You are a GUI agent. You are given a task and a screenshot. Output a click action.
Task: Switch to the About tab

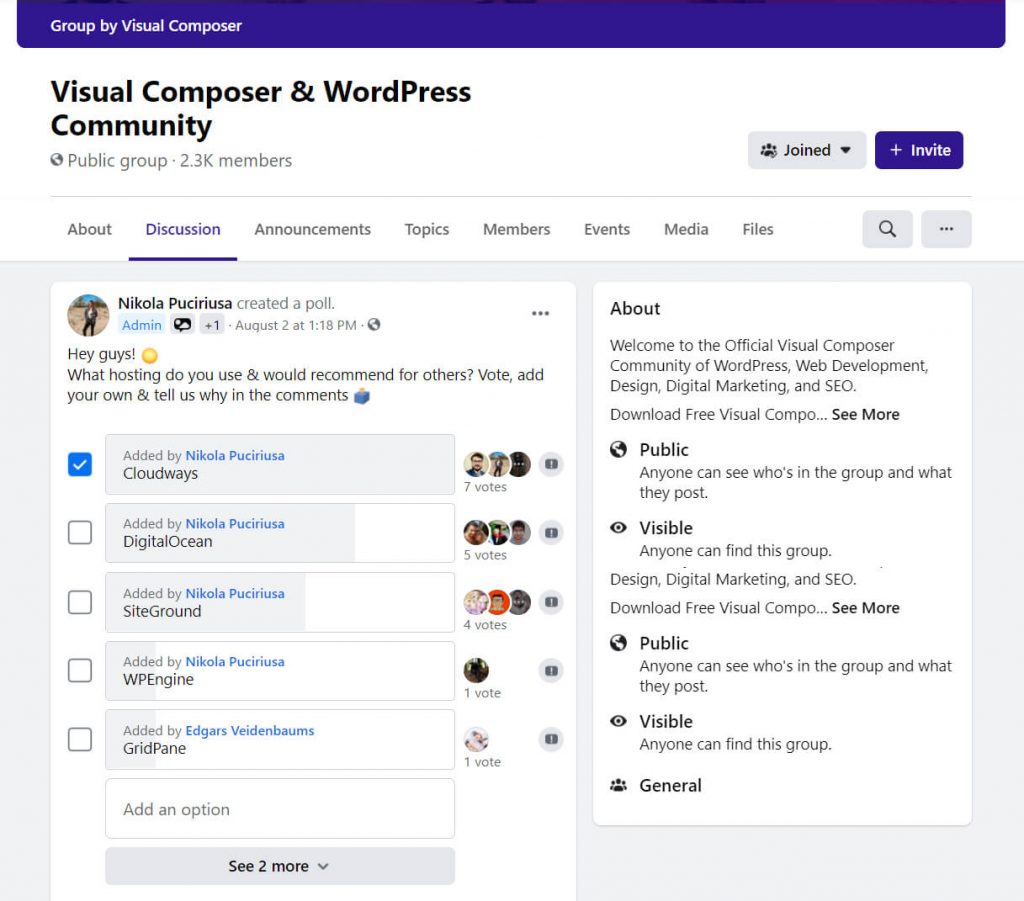coord(89,229)
